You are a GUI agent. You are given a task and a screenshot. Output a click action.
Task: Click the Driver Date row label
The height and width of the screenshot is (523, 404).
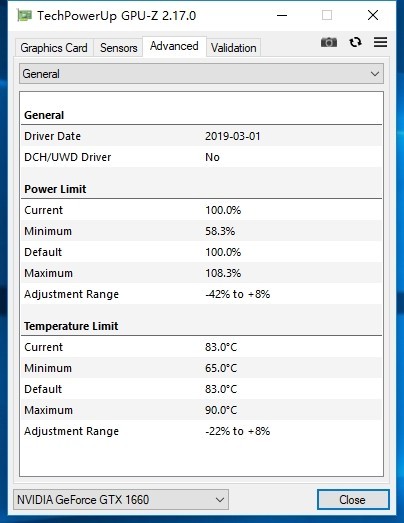pyautogui.click(x=52, y=136)
